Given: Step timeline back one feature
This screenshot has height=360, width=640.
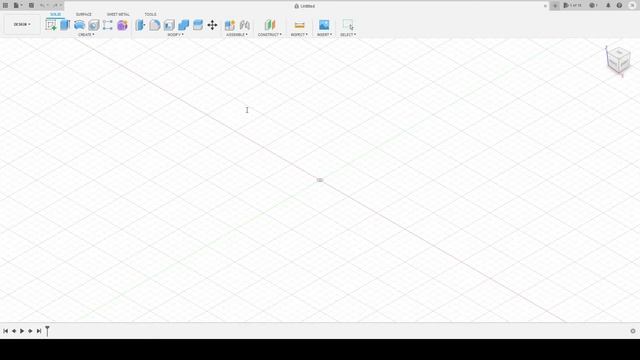Looking at the screenshot, I should pyautogui.click(x=14, y=331).
